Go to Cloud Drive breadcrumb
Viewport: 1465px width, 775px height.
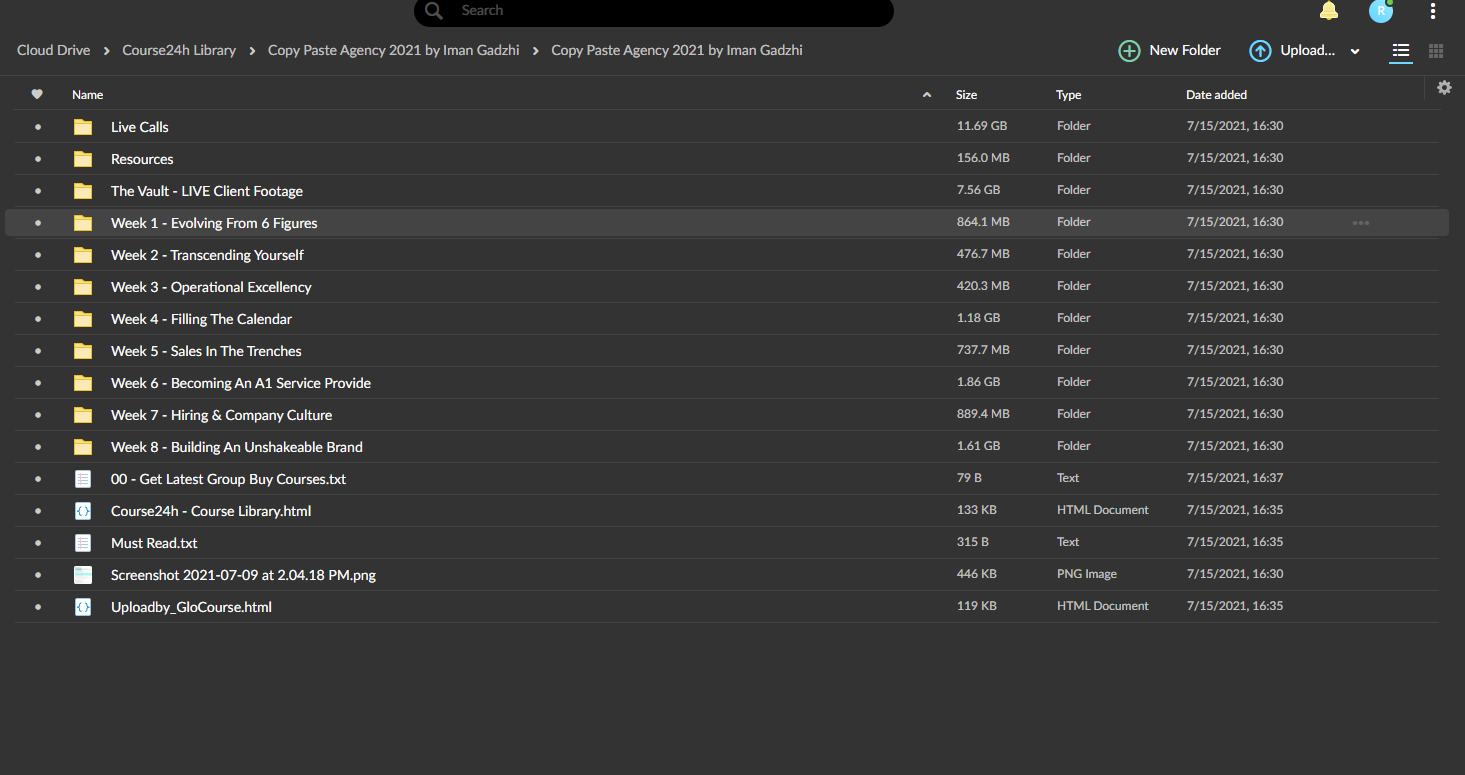click(53, 50)
